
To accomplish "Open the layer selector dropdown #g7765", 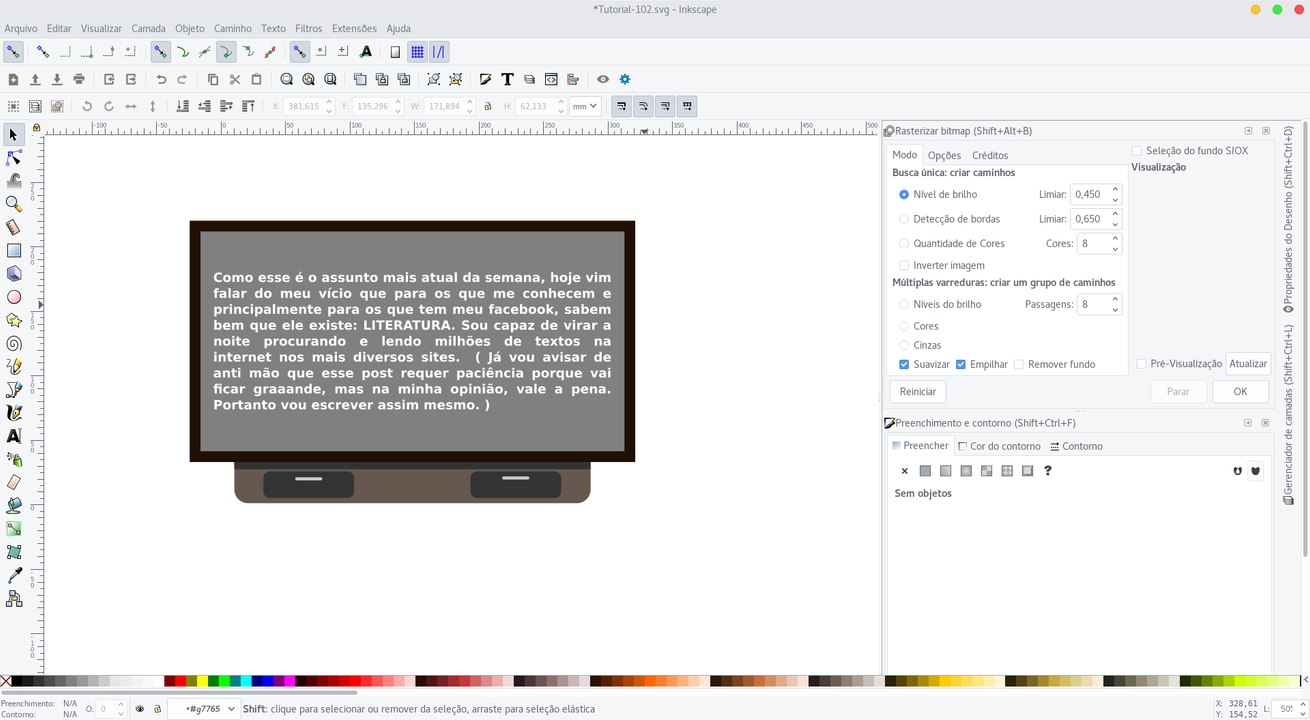I will point(204,709).
